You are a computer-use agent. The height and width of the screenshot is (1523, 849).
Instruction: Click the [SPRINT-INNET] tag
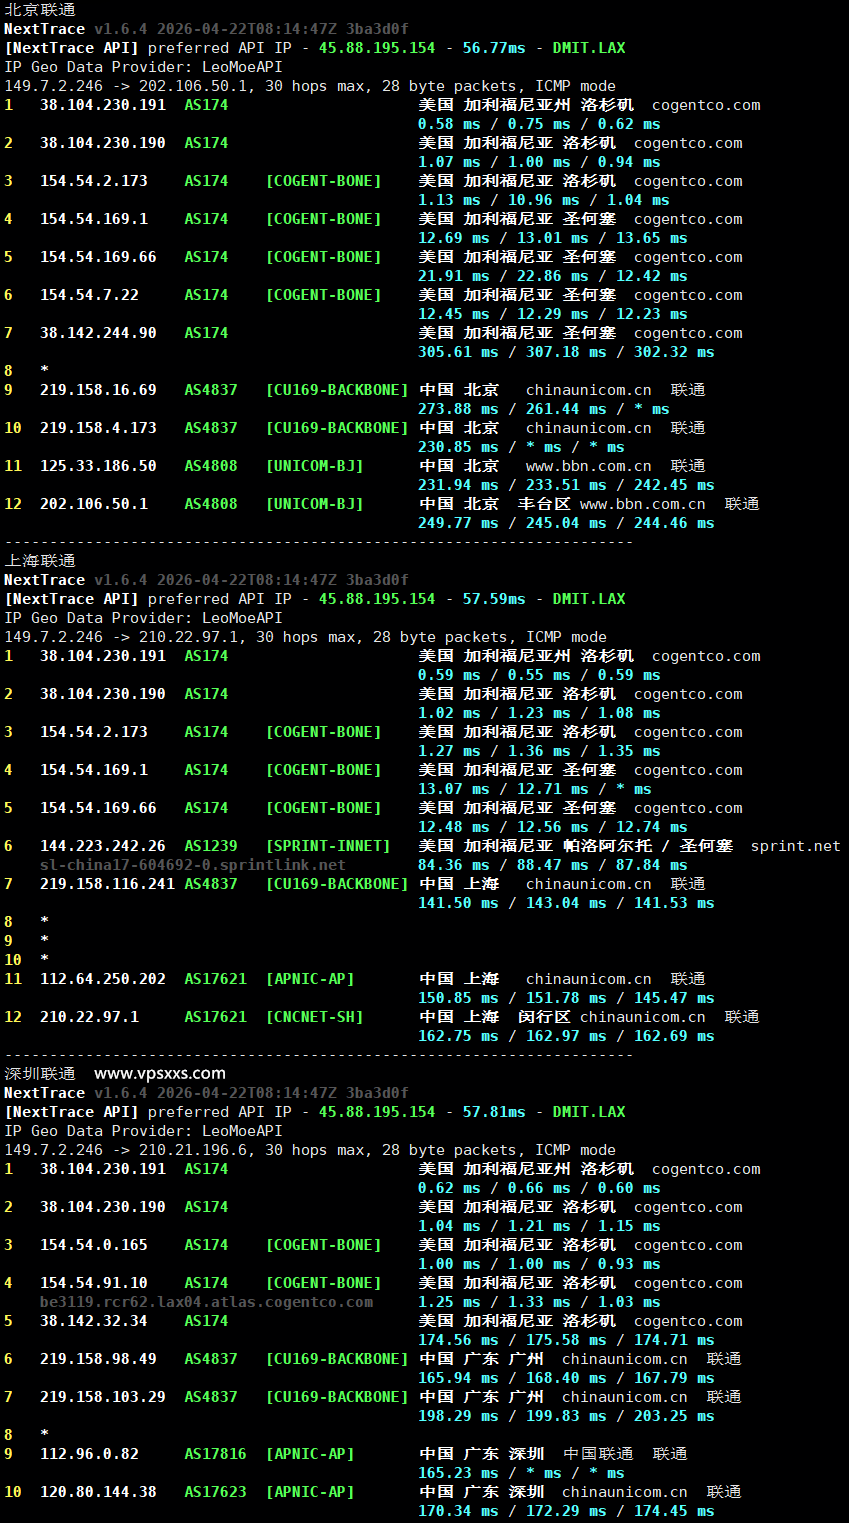(x=328, y=846)
